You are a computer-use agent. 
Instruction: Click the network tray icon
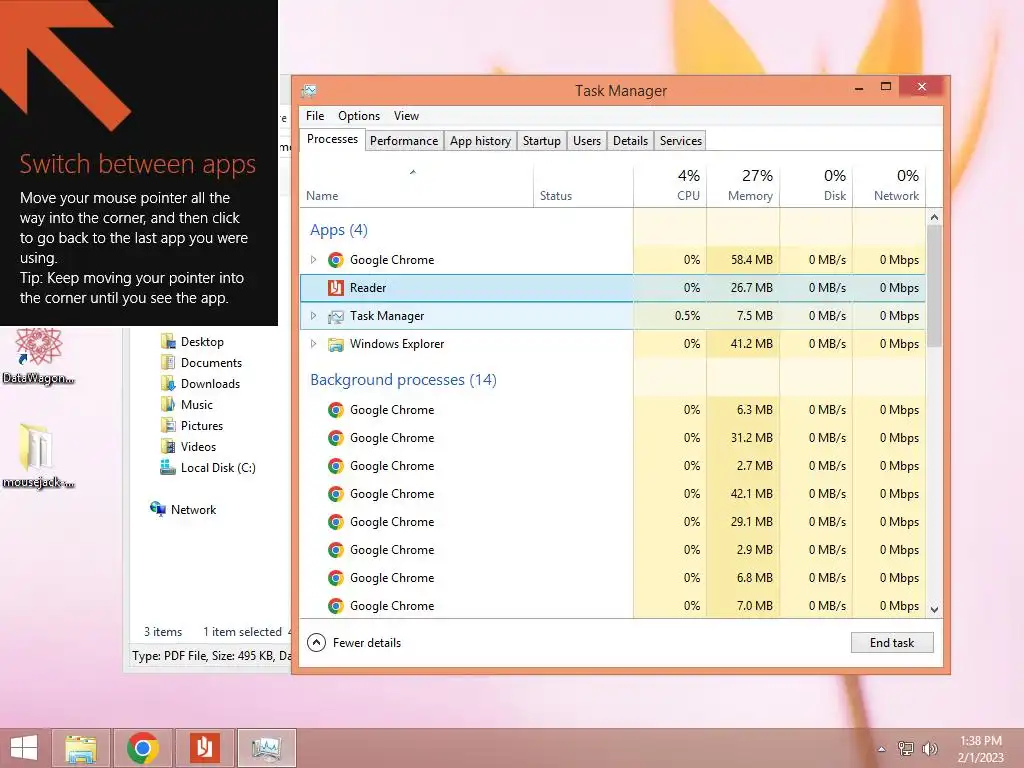click(906, 749)
